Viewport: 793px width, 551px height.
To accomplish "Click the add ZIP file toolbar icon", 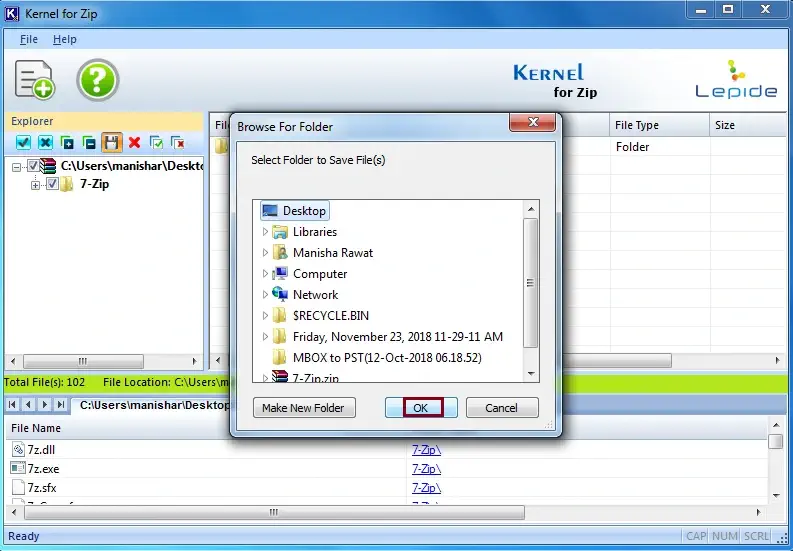I will [34, 79].
